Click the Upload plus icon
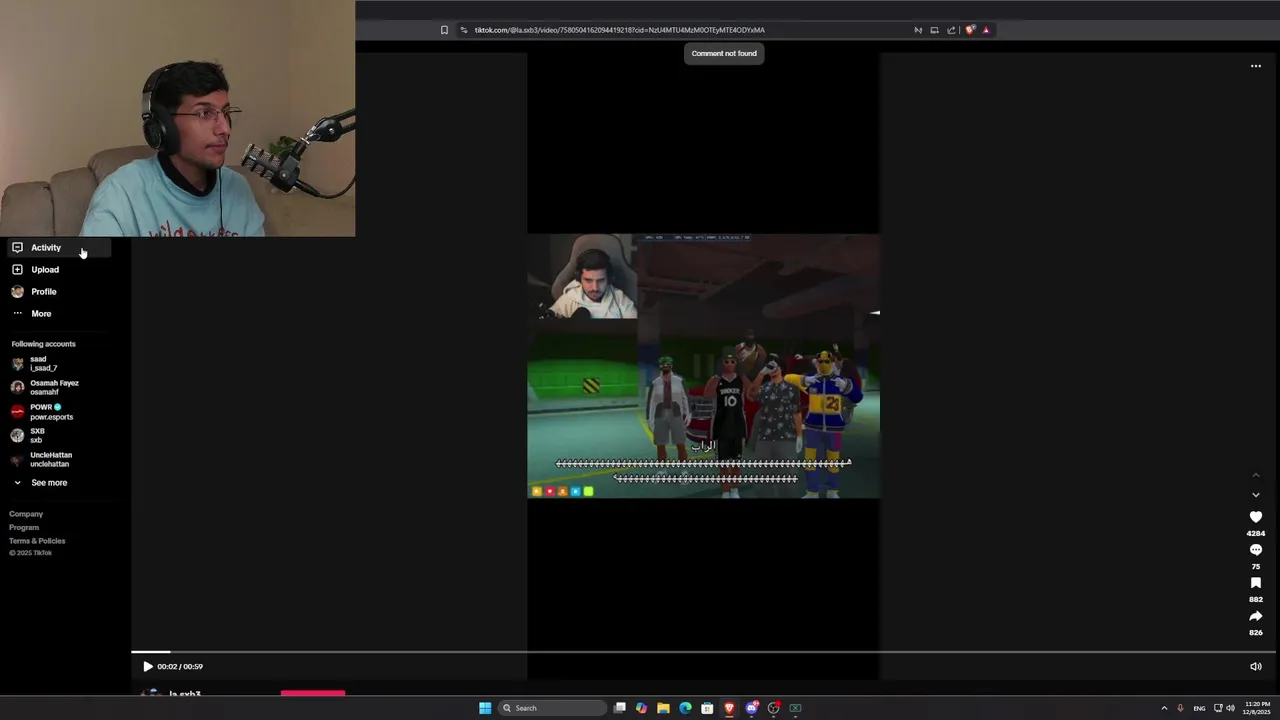 click(17, 269)
